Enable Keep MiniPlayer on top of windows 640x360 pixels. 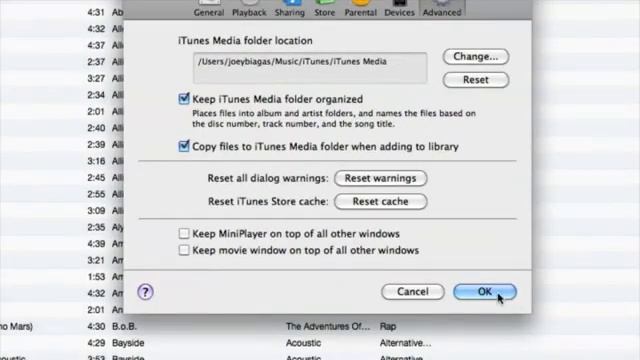pyautogui.click(x=184, y=233)
